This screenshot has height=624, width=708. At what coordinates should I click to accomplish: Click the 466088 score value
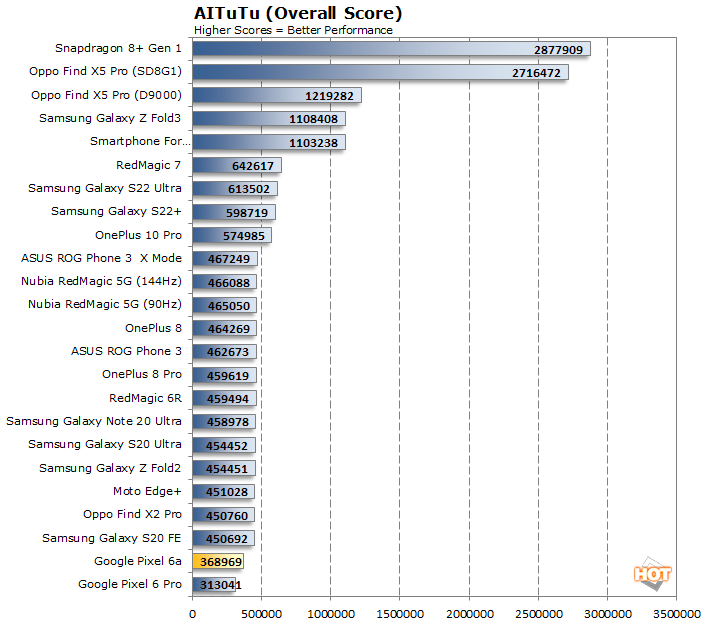(229, 283)
